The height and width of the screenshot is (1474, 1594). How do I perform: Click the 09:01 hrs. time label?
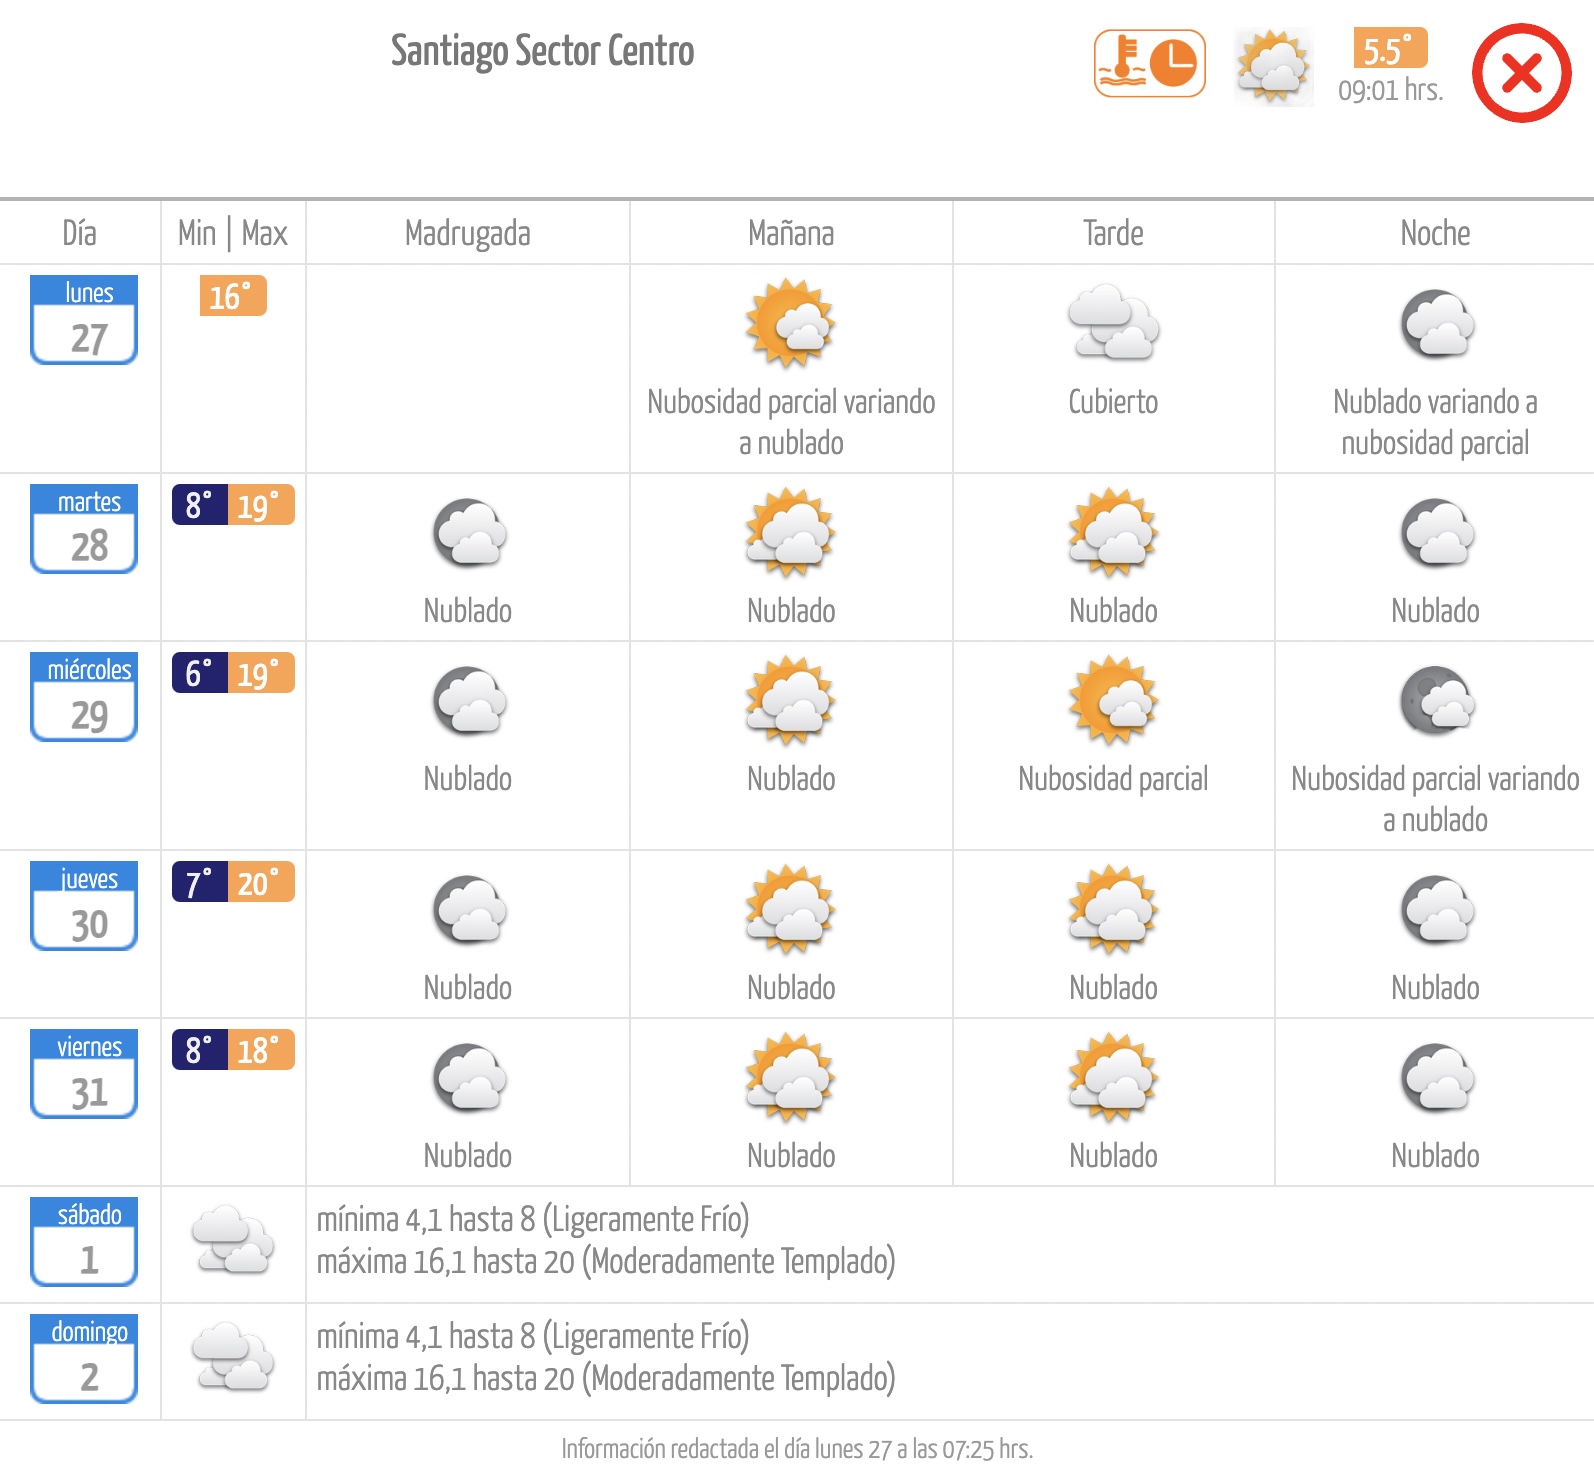[x=1390, y=90]
